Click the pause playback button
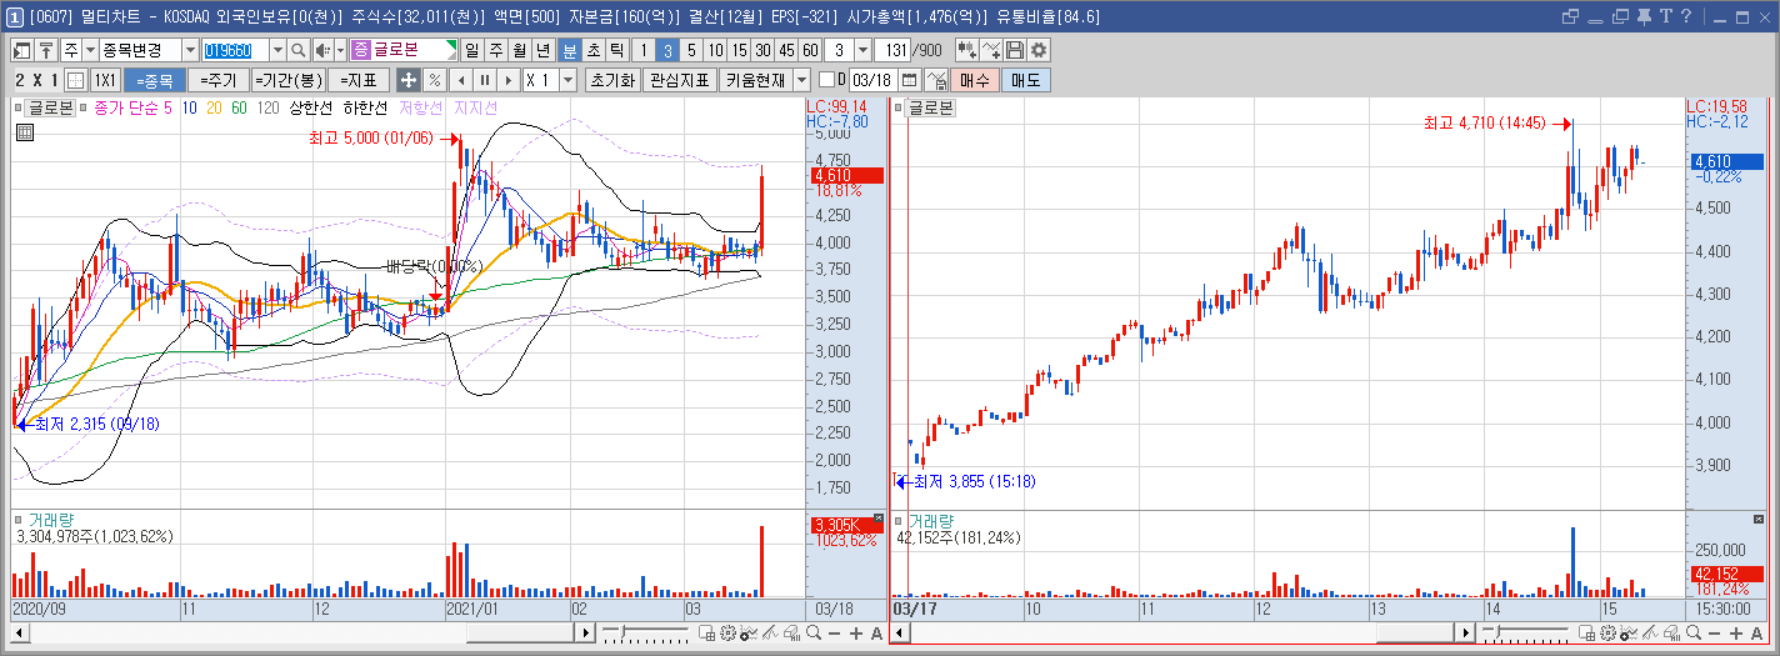1780x656 pixels. pyautogui.click(x=485, y=80)
